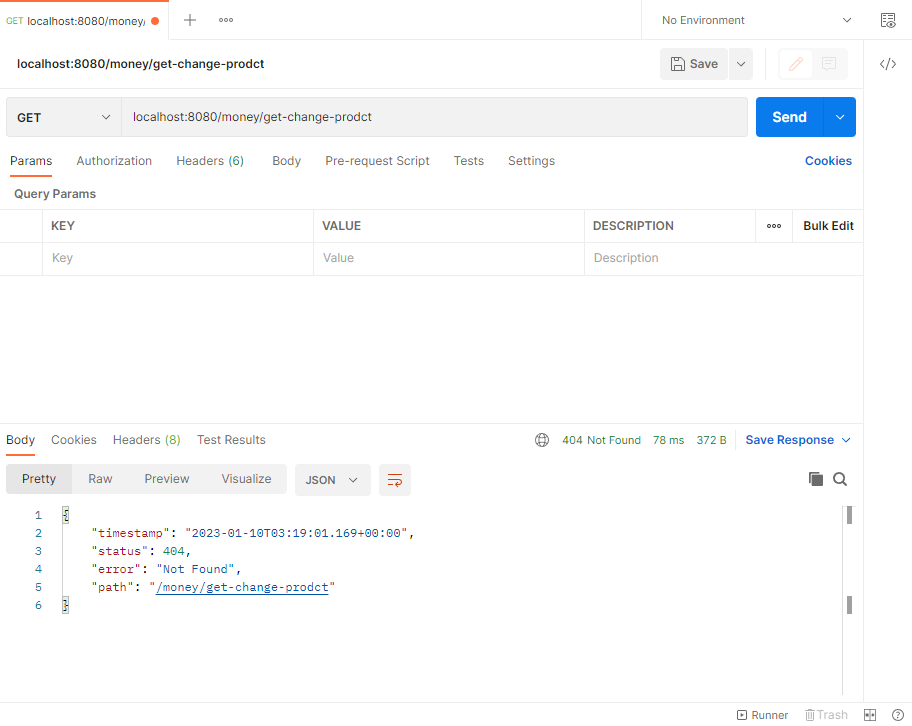Image resolution: width=912 pixels, height=726 pixels.
Task: Open the comments icon
Action: [829, 64]
